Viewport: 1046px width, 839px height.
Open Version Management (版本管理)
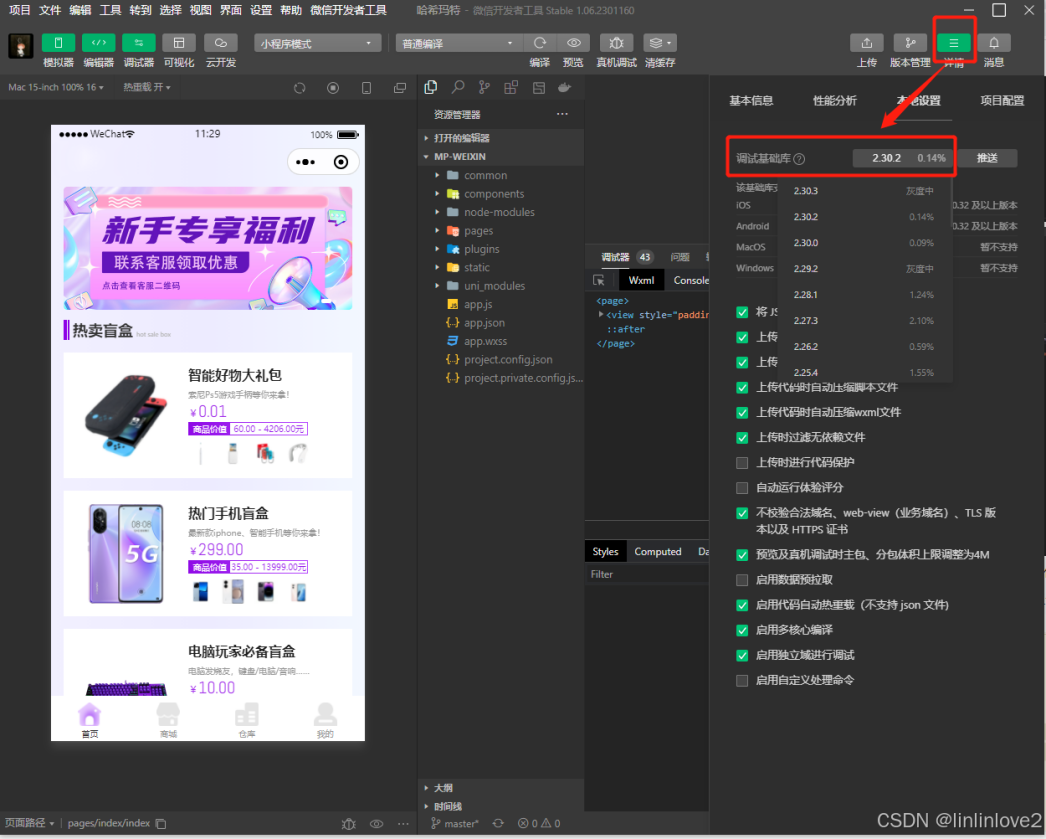[910, 43]
